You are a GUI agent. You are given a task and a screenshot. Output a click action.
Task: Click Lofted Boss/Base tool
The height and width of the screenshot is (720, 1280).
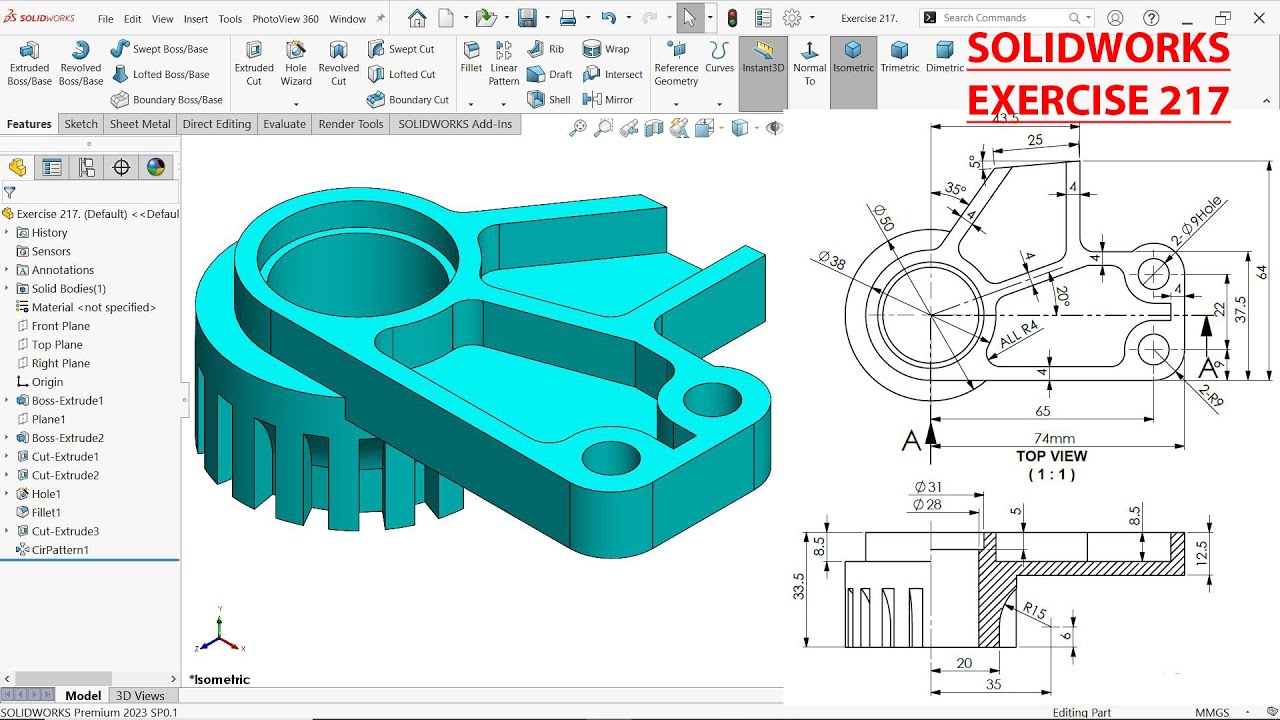tap(160, 74)
